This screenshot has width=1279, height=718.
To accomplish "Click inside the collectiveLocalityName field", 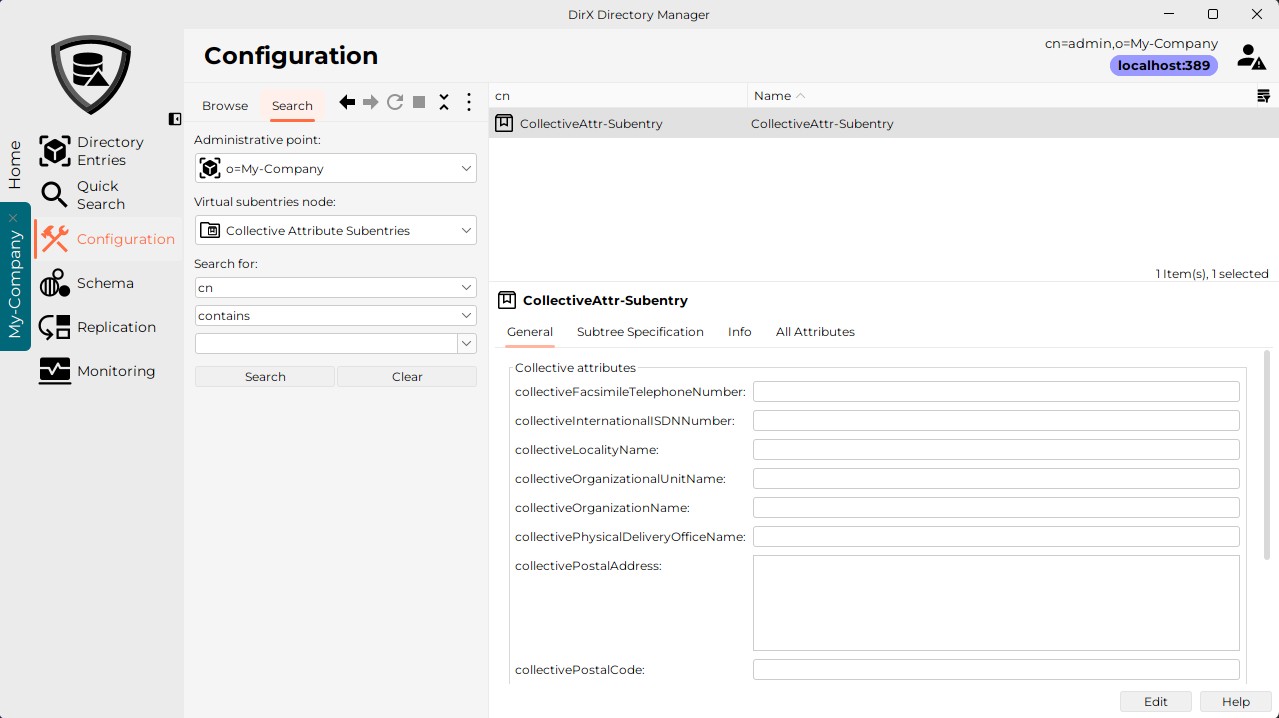I will tap(995, 449).
